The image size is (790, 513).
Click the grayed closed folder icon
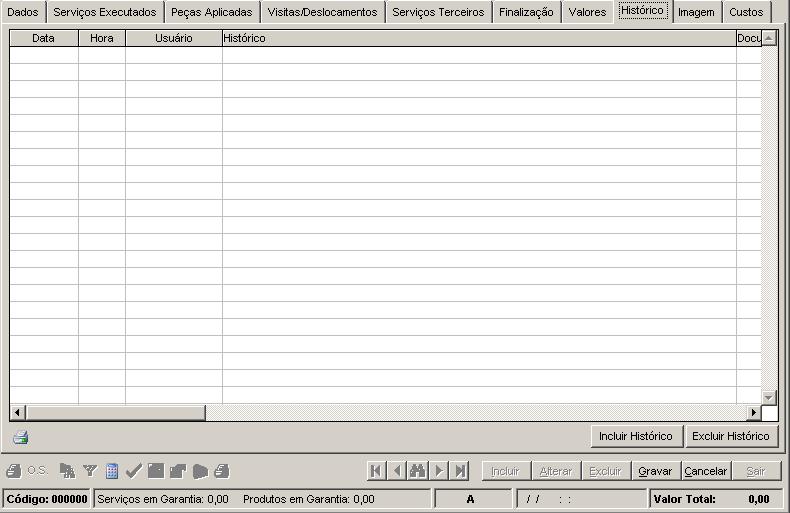[200, 471]
